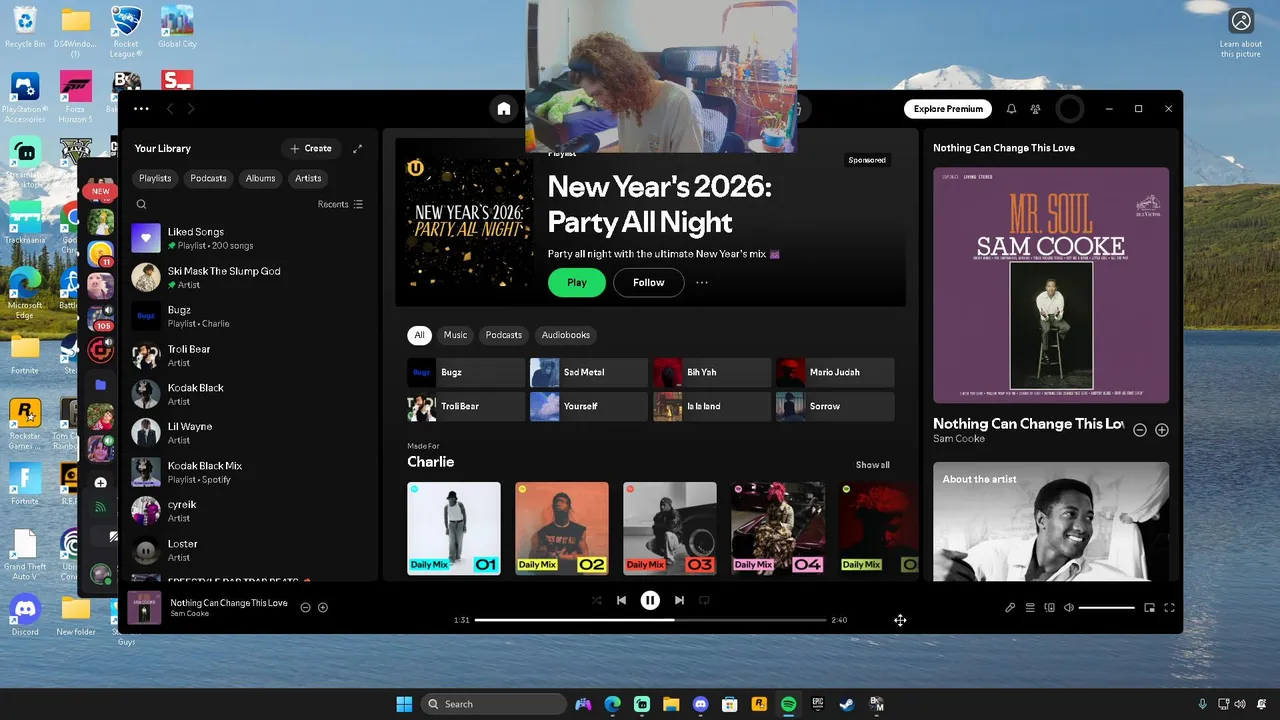Screen dimensions: 1280x720
Task: Click the Mr. Soul album cover
Action: coord(1051,285)
